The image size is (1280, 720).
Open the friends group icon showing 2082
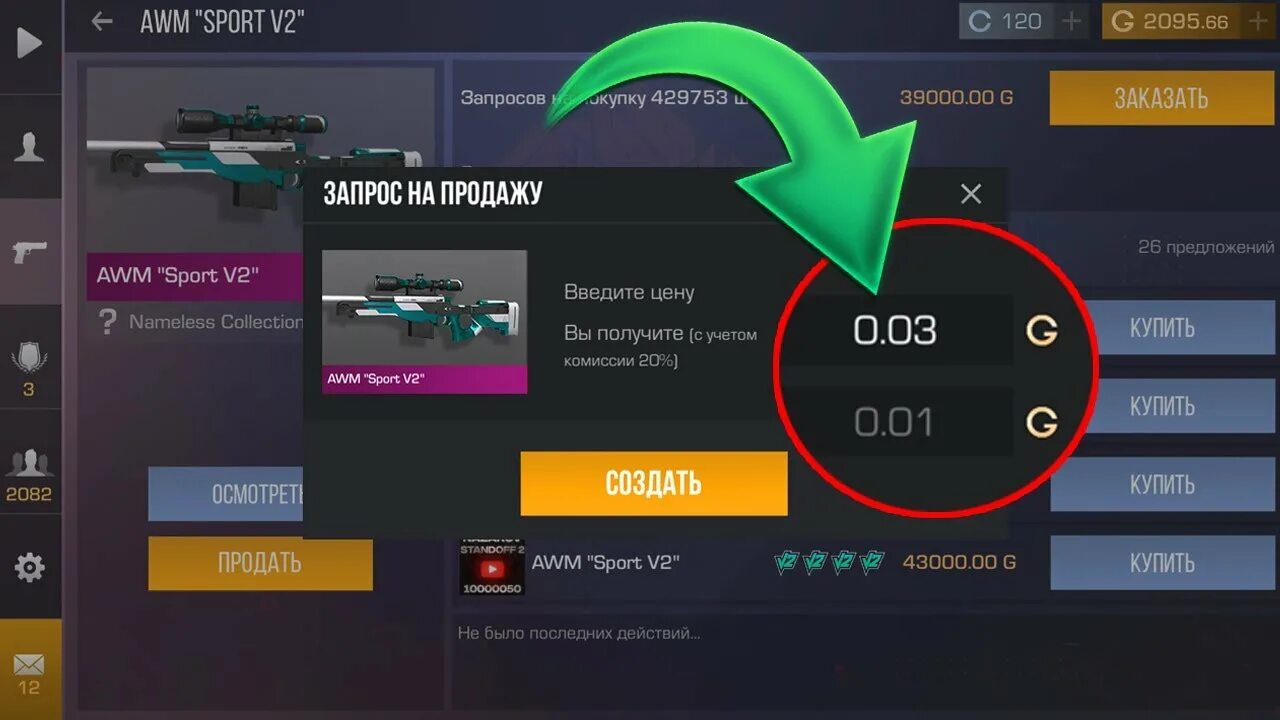click(29, 462)
